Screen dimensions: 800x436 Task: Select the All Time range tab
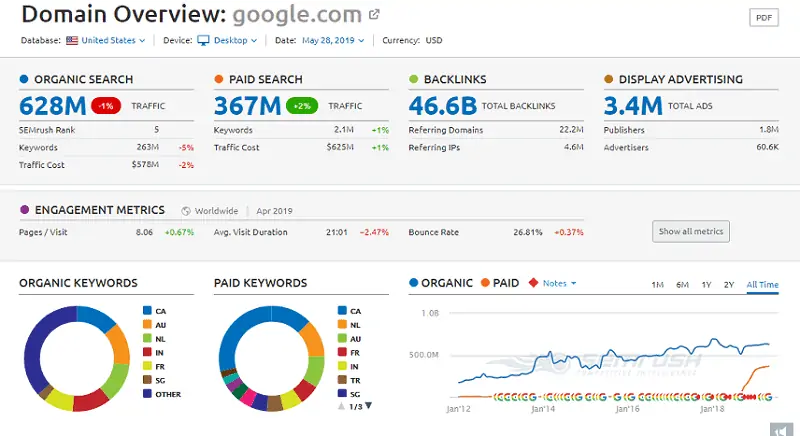762,285
